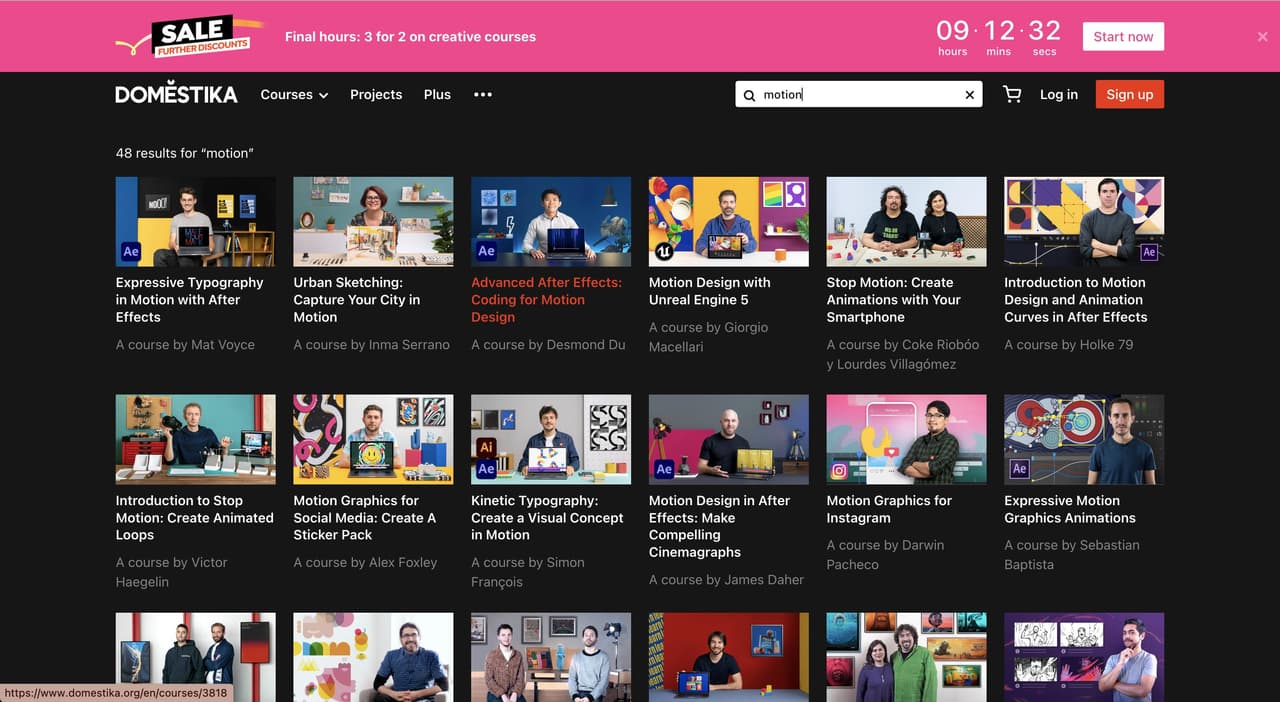The height and width of the screenshot is (702, 1280).
Task: Go to Projects section
Action: (x=376, y=94)
